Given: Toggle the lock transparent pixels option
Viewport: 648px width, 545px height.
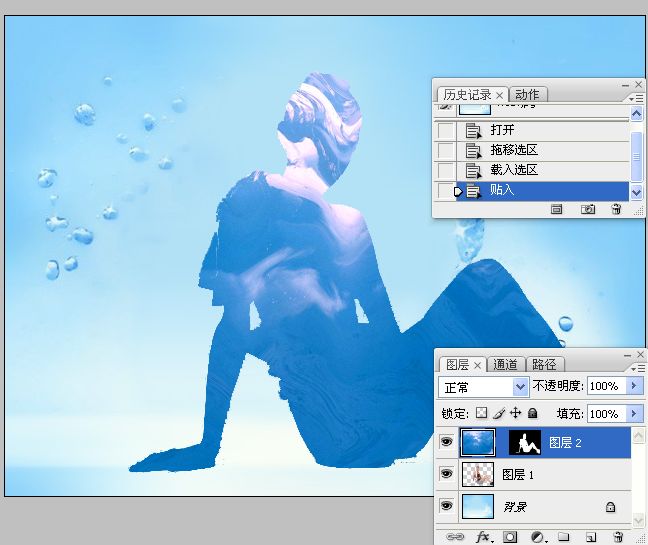Looking at the screenshot, I should click(481, 413).
